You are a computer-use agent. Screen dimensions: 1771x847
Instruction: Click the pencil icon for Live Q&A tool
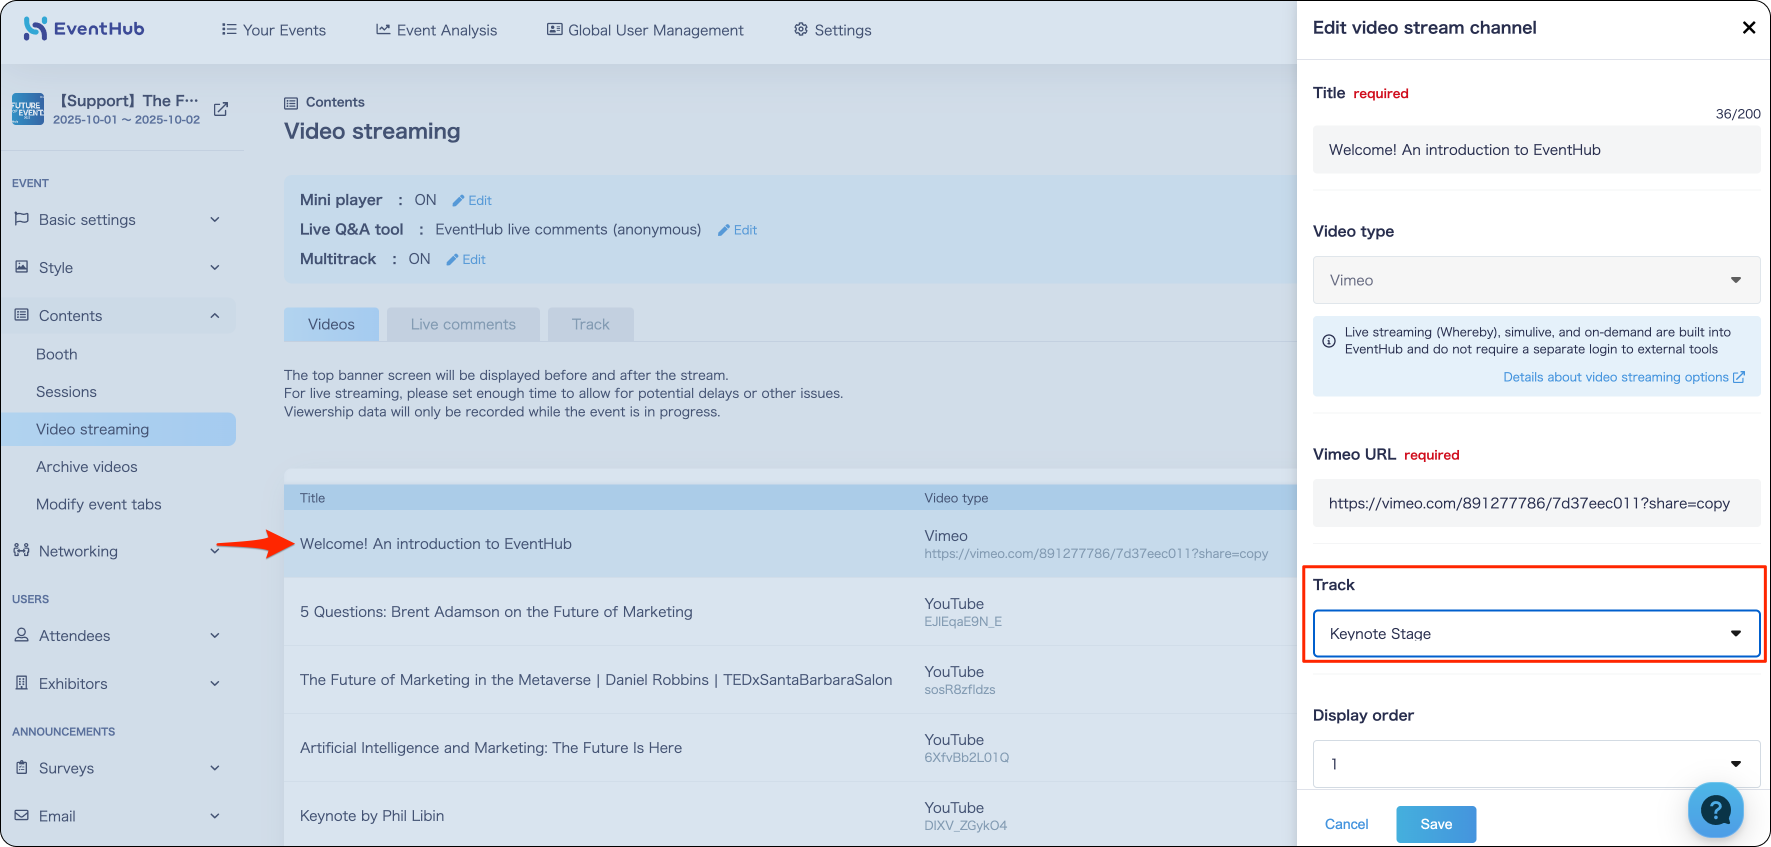(x=724, y=230)
